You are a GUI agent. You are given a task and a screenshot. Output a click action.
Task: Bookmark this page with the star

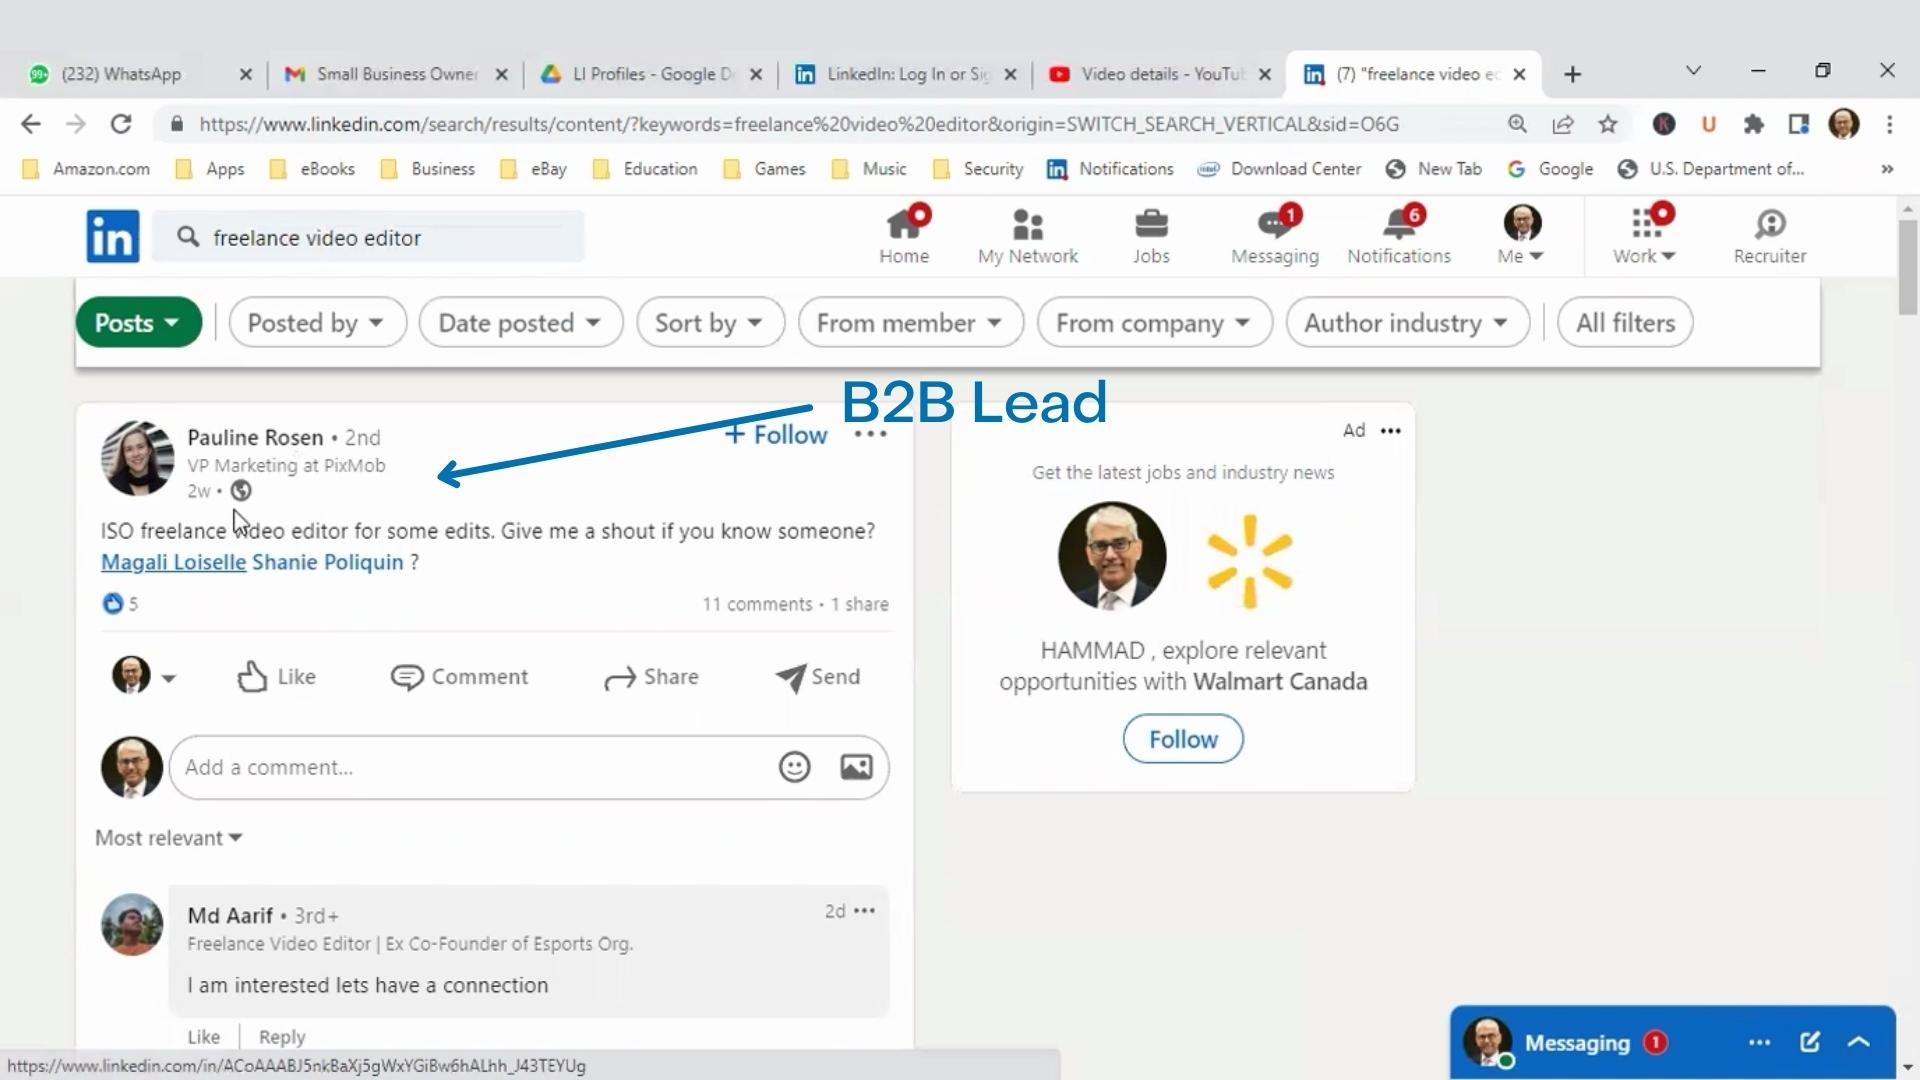tap(1607, 124)
